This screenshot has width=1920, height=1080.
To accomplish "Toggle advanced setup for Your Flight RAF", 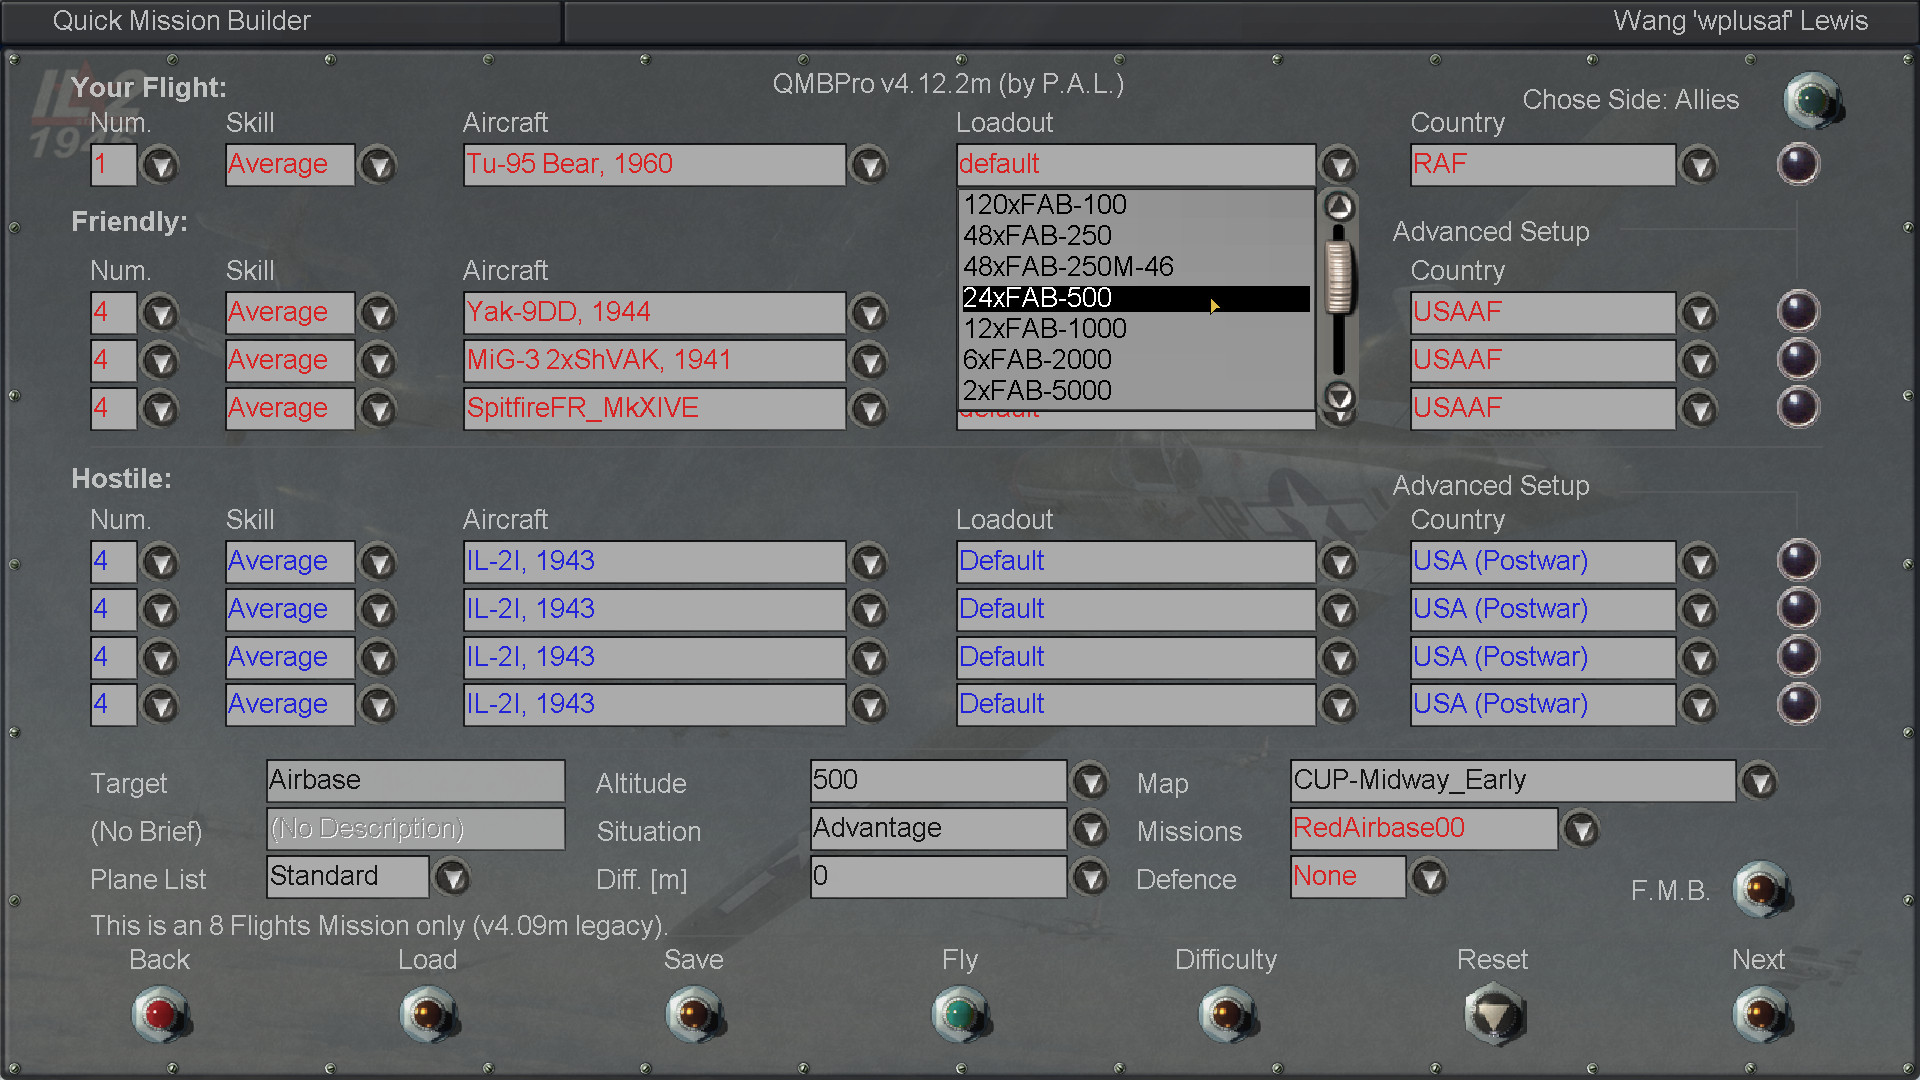I will coord(1797,164).
